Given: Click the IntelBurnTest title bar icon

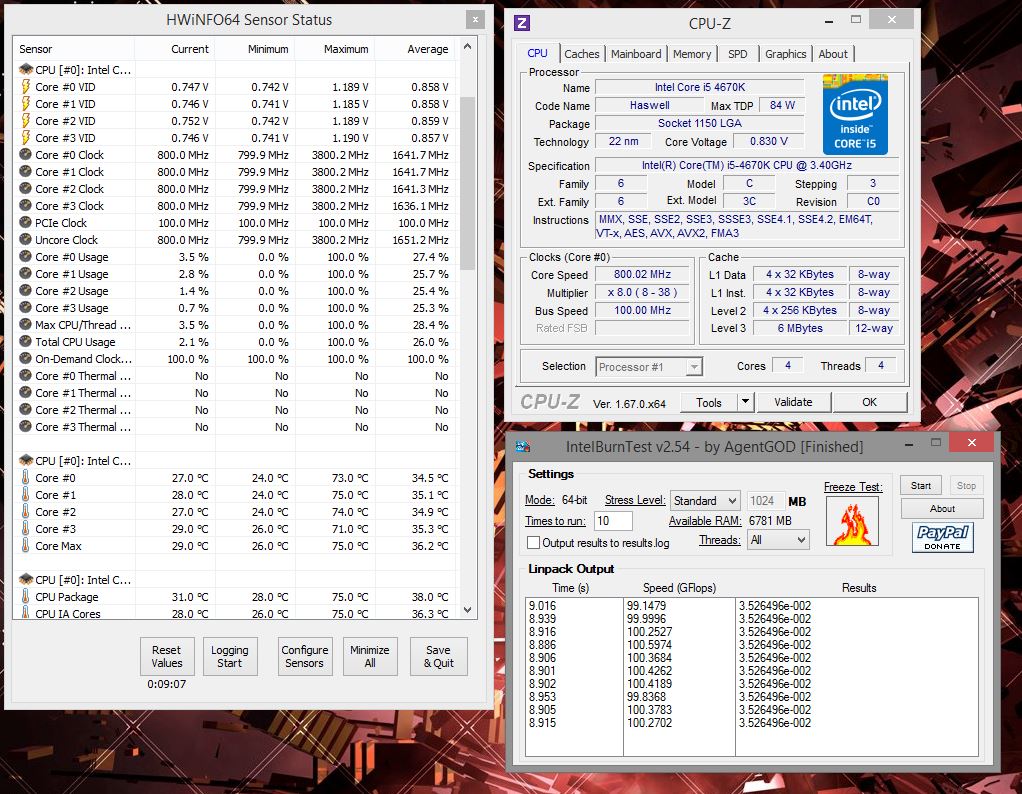Looking at the screenshot, I should point(523,447).
